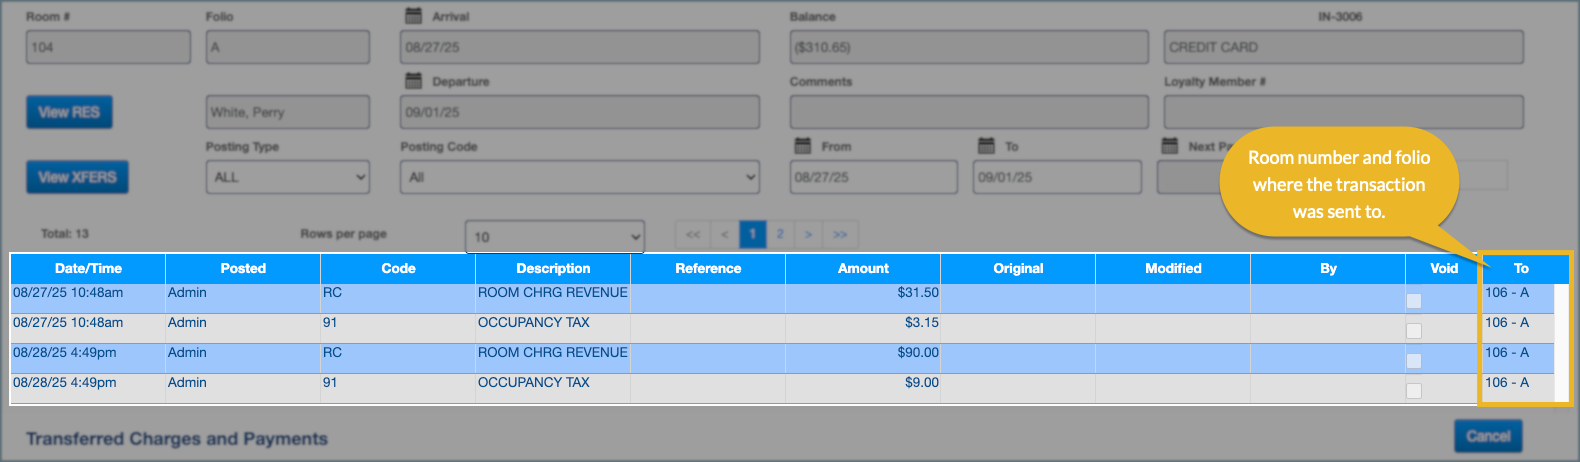Viewport: 1580px width, 462px height.
Task: Click the Comments input field
Action: tap(968, 112)
